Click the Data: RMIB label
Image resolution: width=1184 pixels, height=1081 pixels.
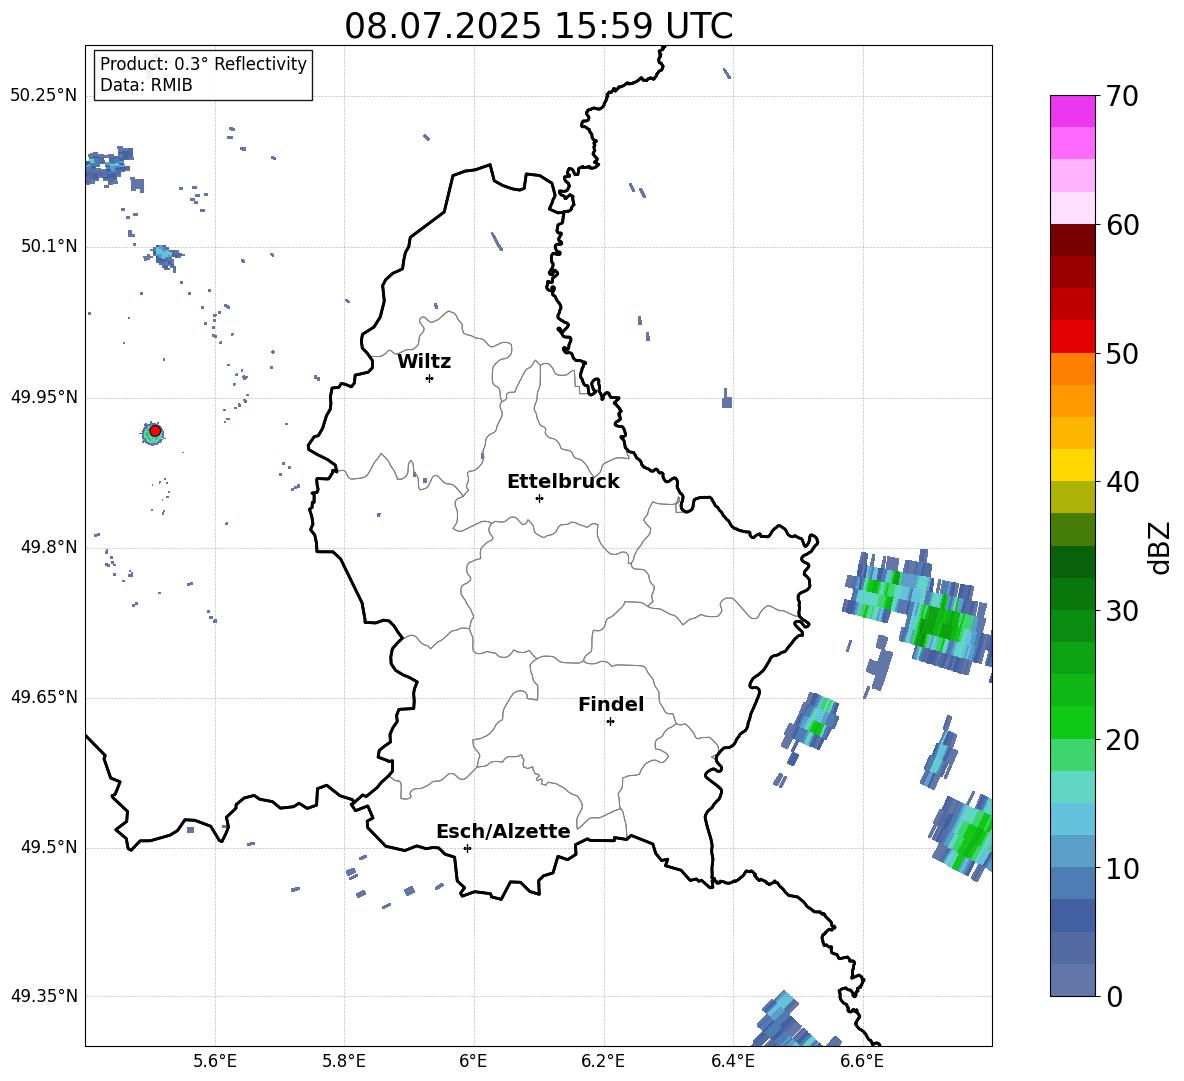click(x=146, y=85)
